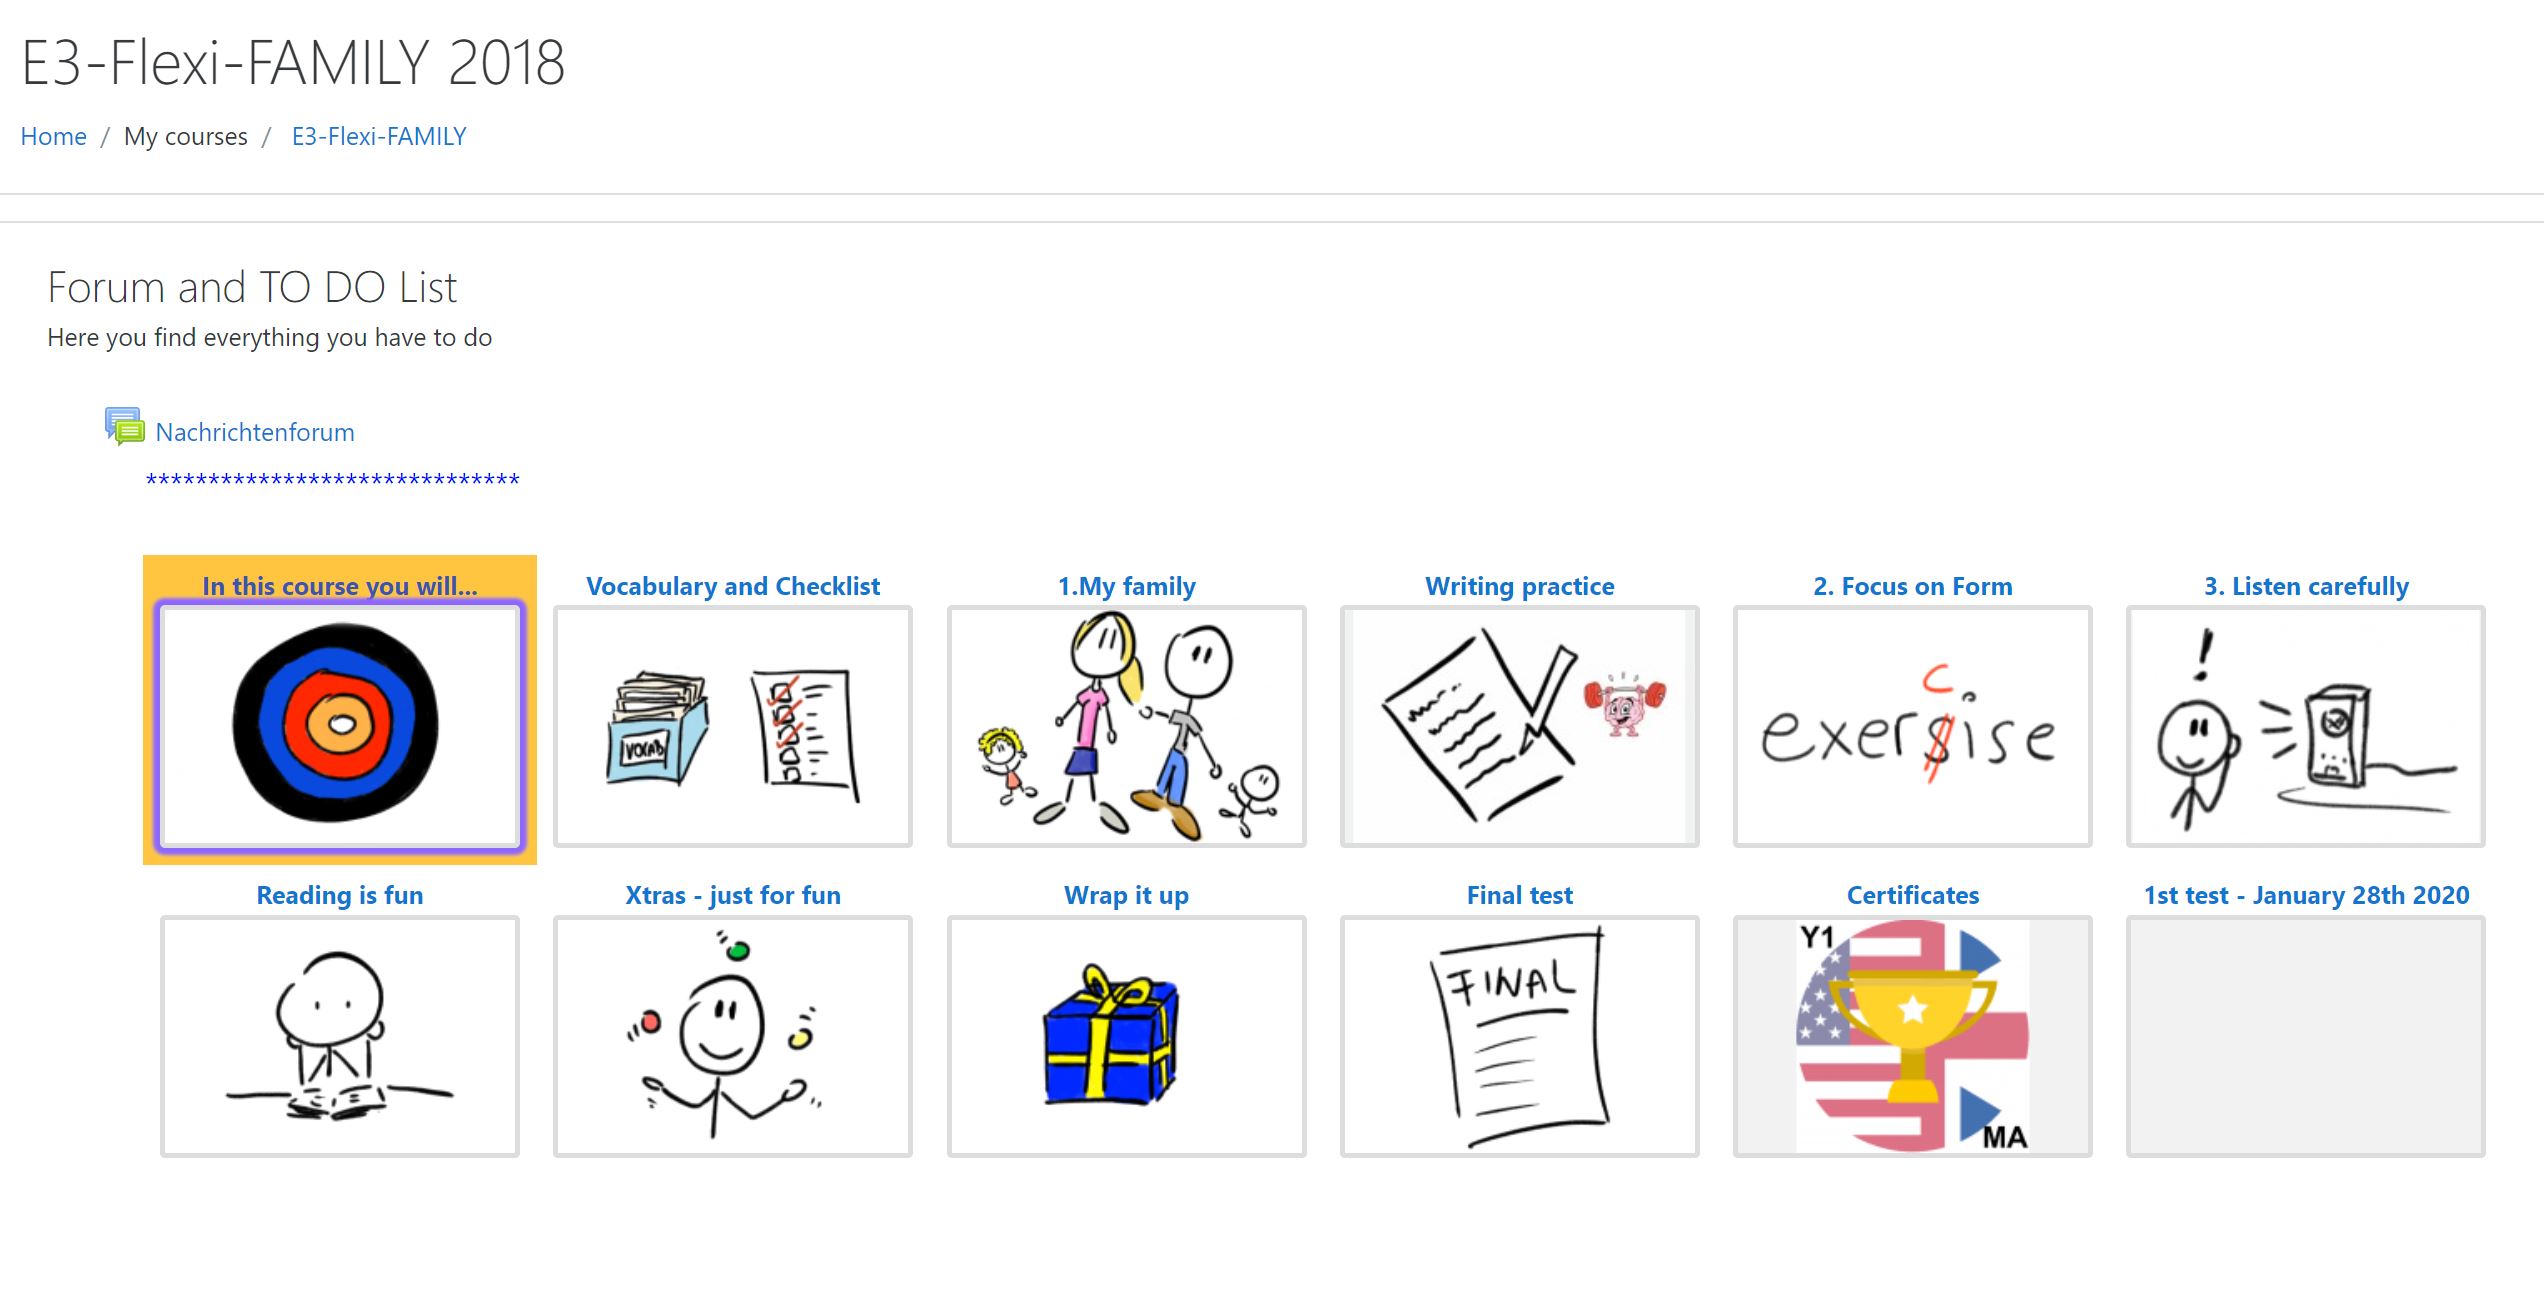Open the empty 1st test tile thumbnail
This screenshot has width=2544, height=1293.
pyautogui.click(x=2305, y=1036)
